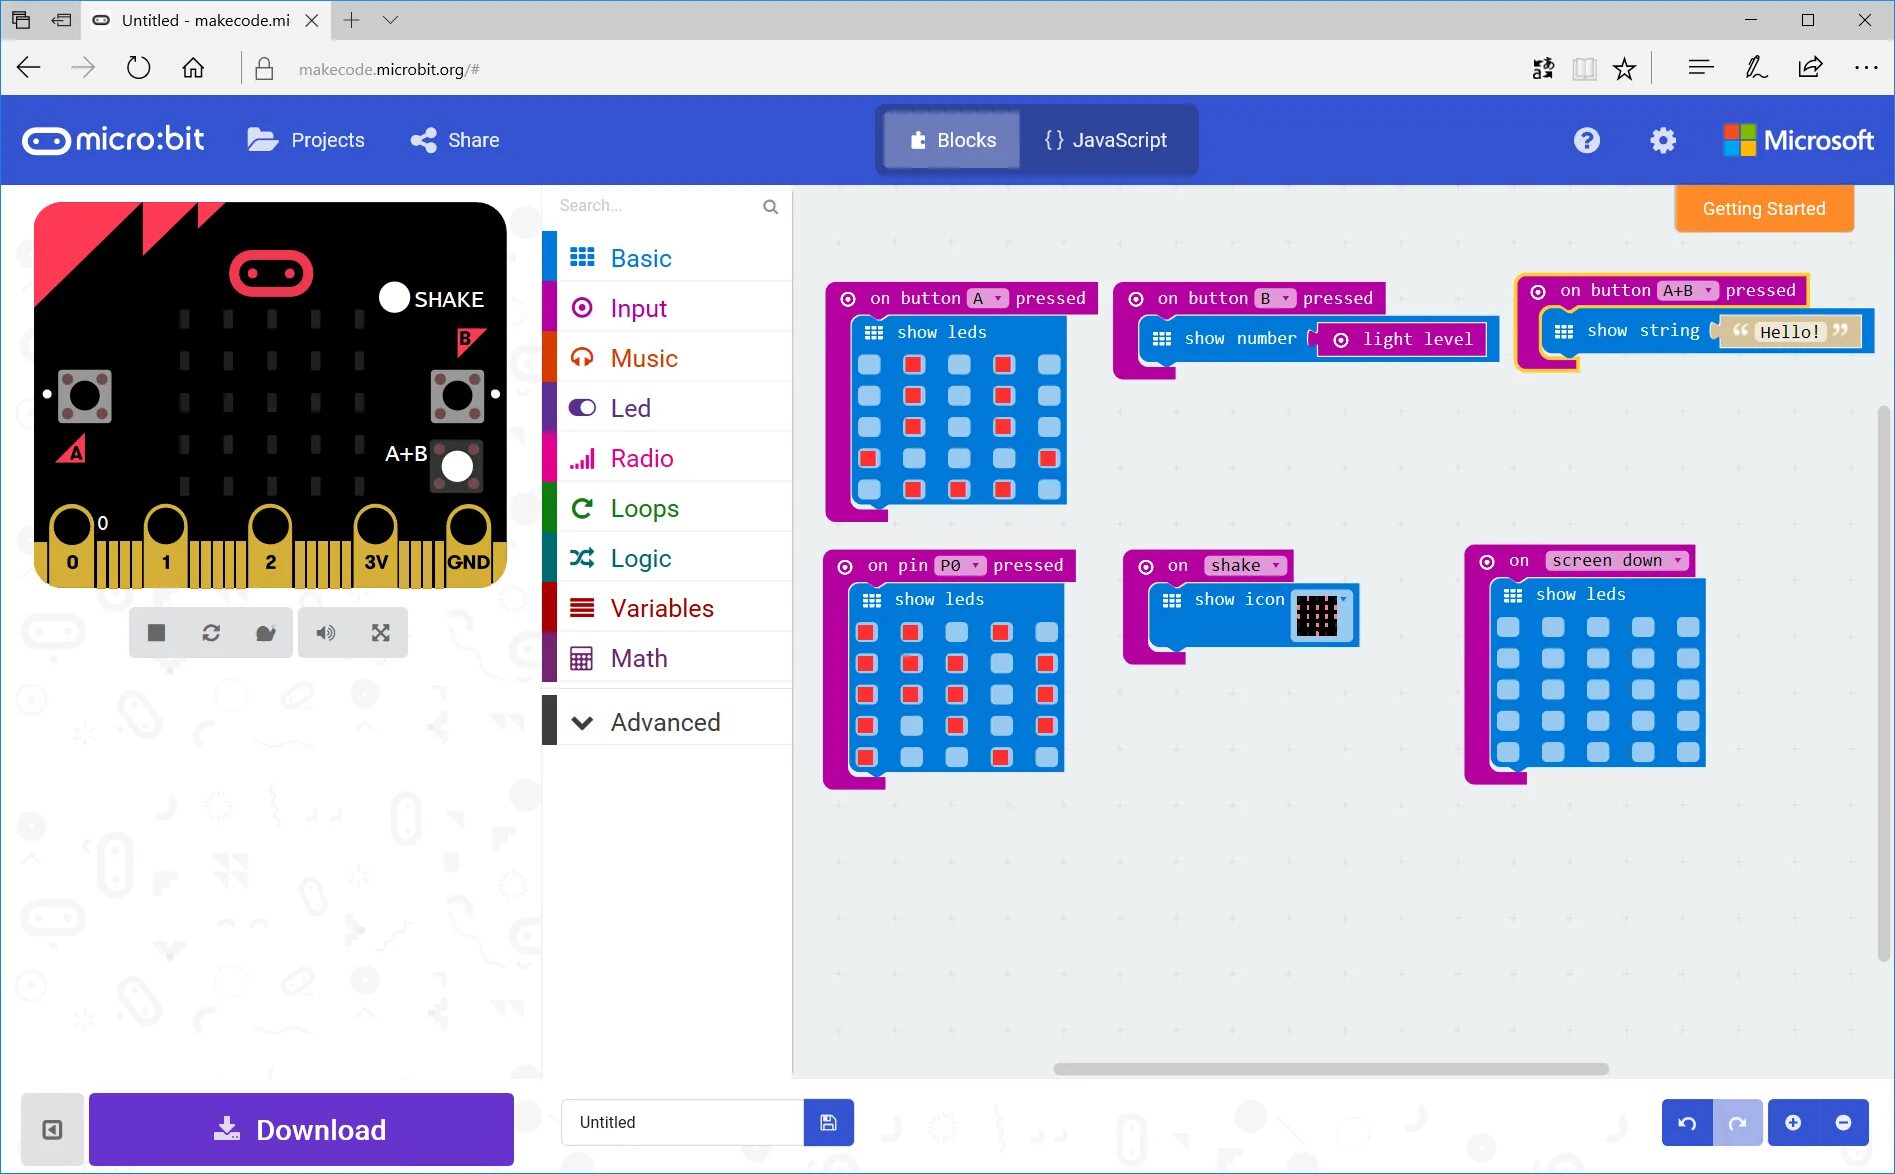Mute the simulator sound
1895x1174 pixels.
click(324, 632)
